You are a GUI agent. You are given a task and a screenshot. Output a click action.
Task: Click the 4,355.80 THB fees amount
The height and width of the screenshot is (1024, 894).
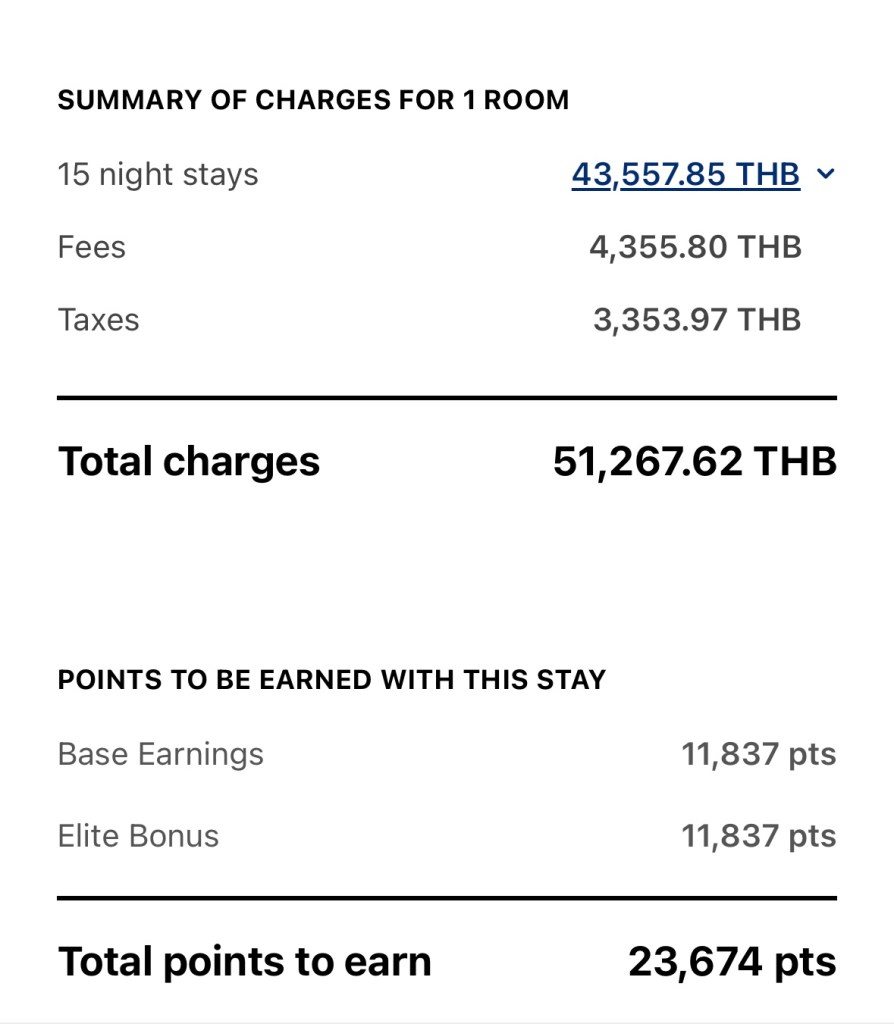coord(695,247)
